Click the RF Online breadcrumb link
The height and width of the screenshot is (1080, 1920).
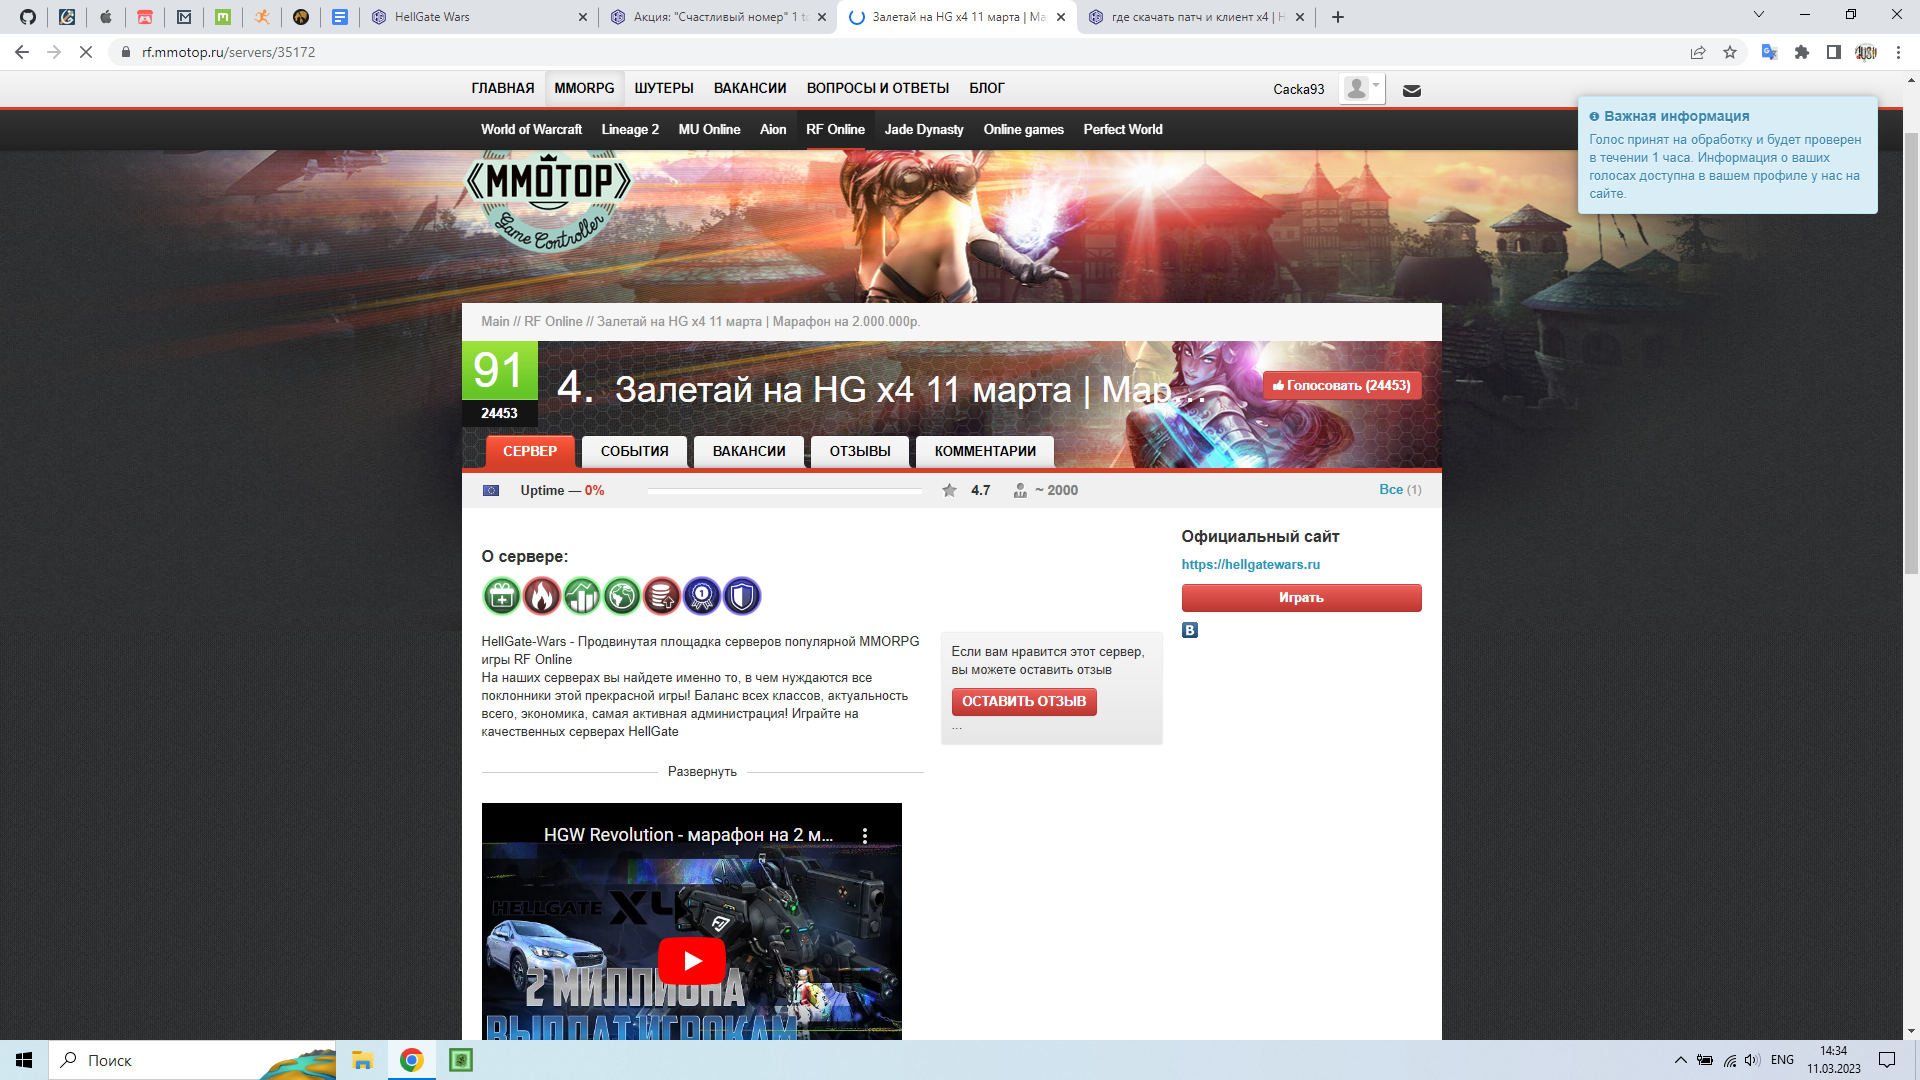[553, 322]
